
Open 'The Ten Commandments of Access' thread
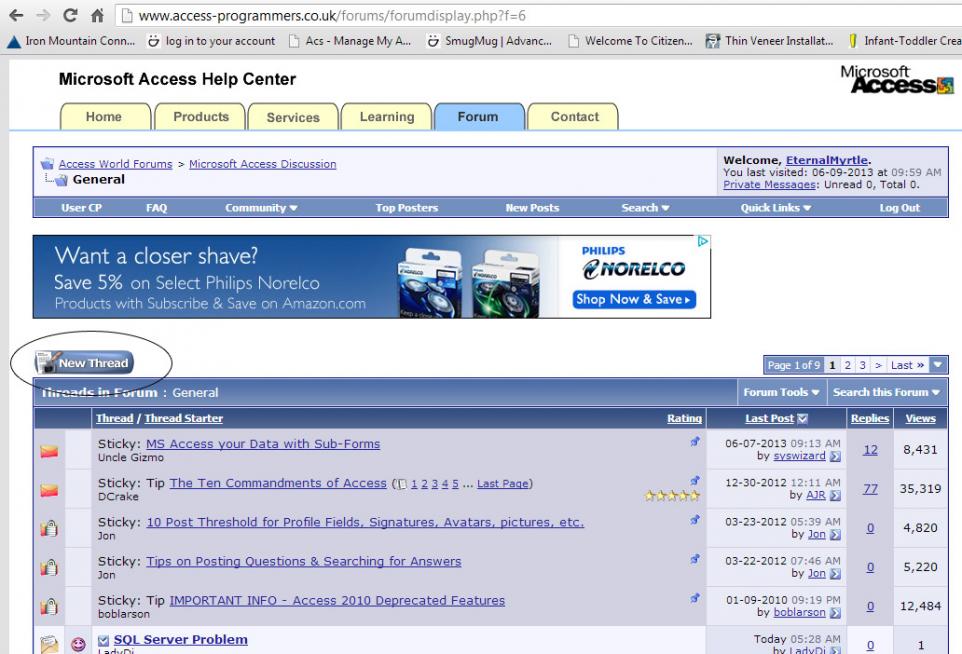coord(278,483)
